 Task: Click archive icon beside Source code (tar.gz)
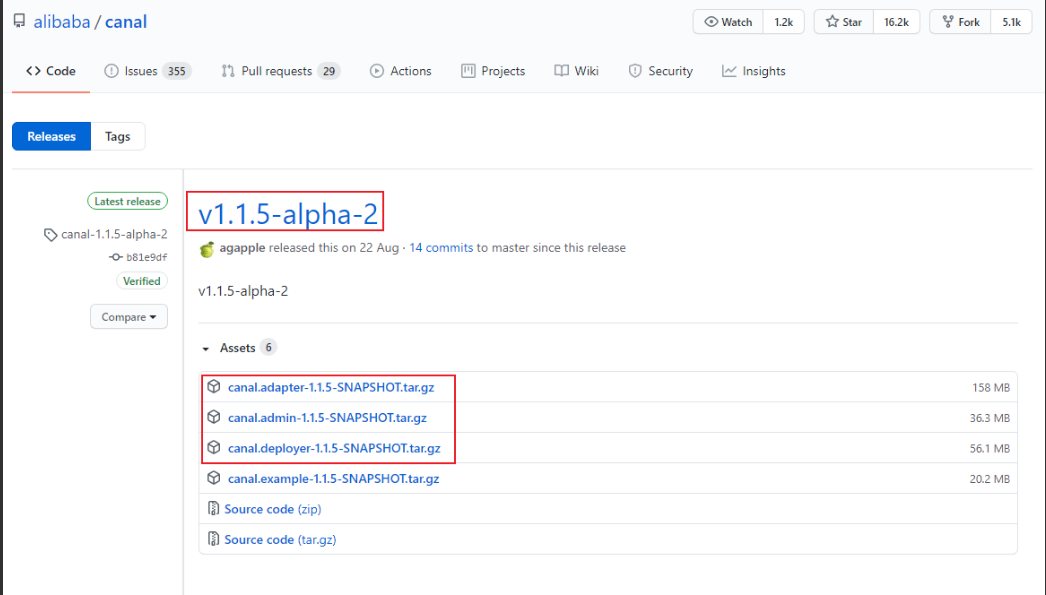tap(213, 539)
